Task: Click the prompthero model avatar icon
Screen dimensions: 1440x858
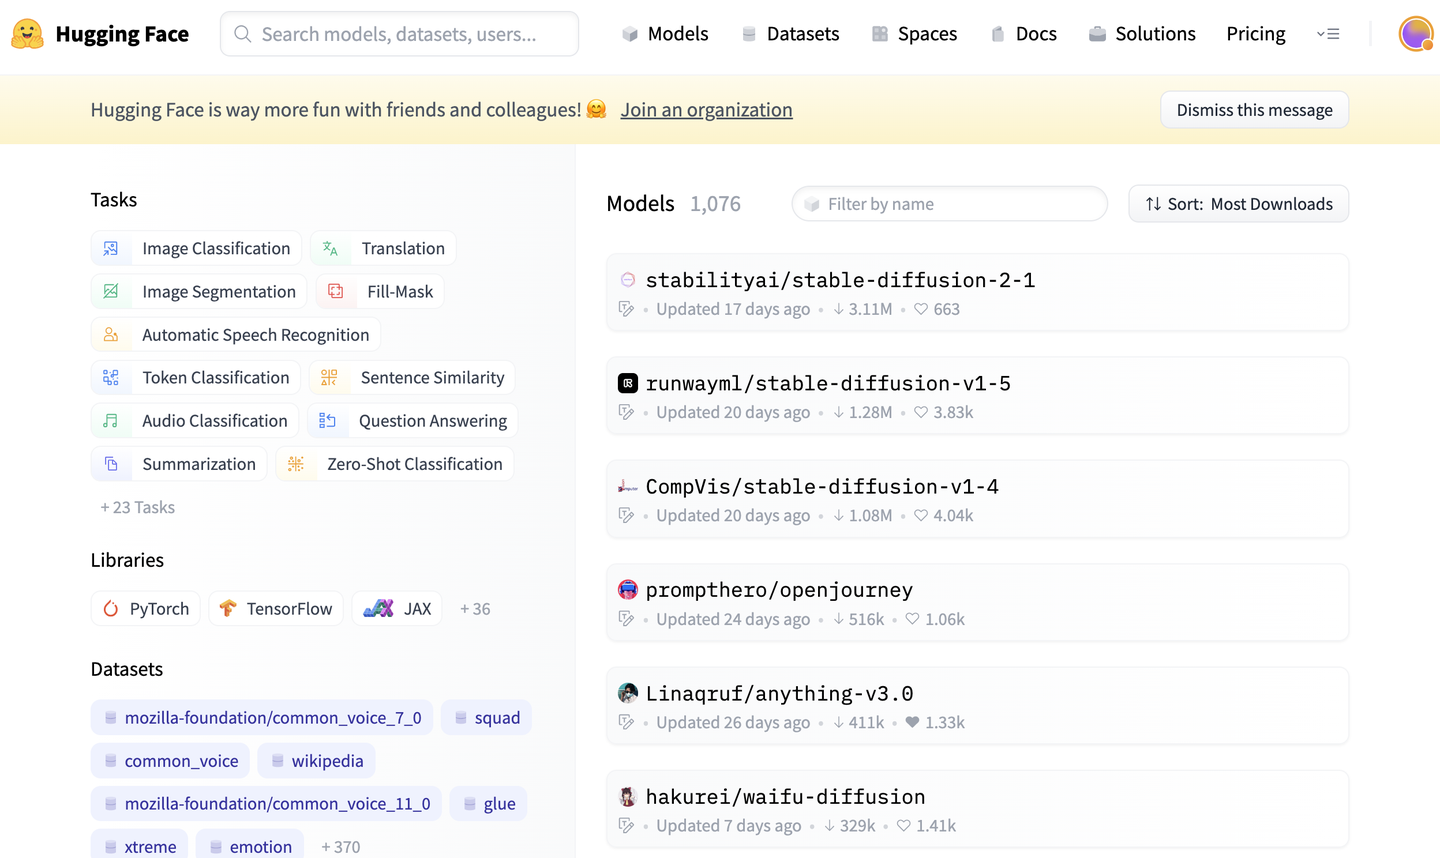Action: pos(628,590)
